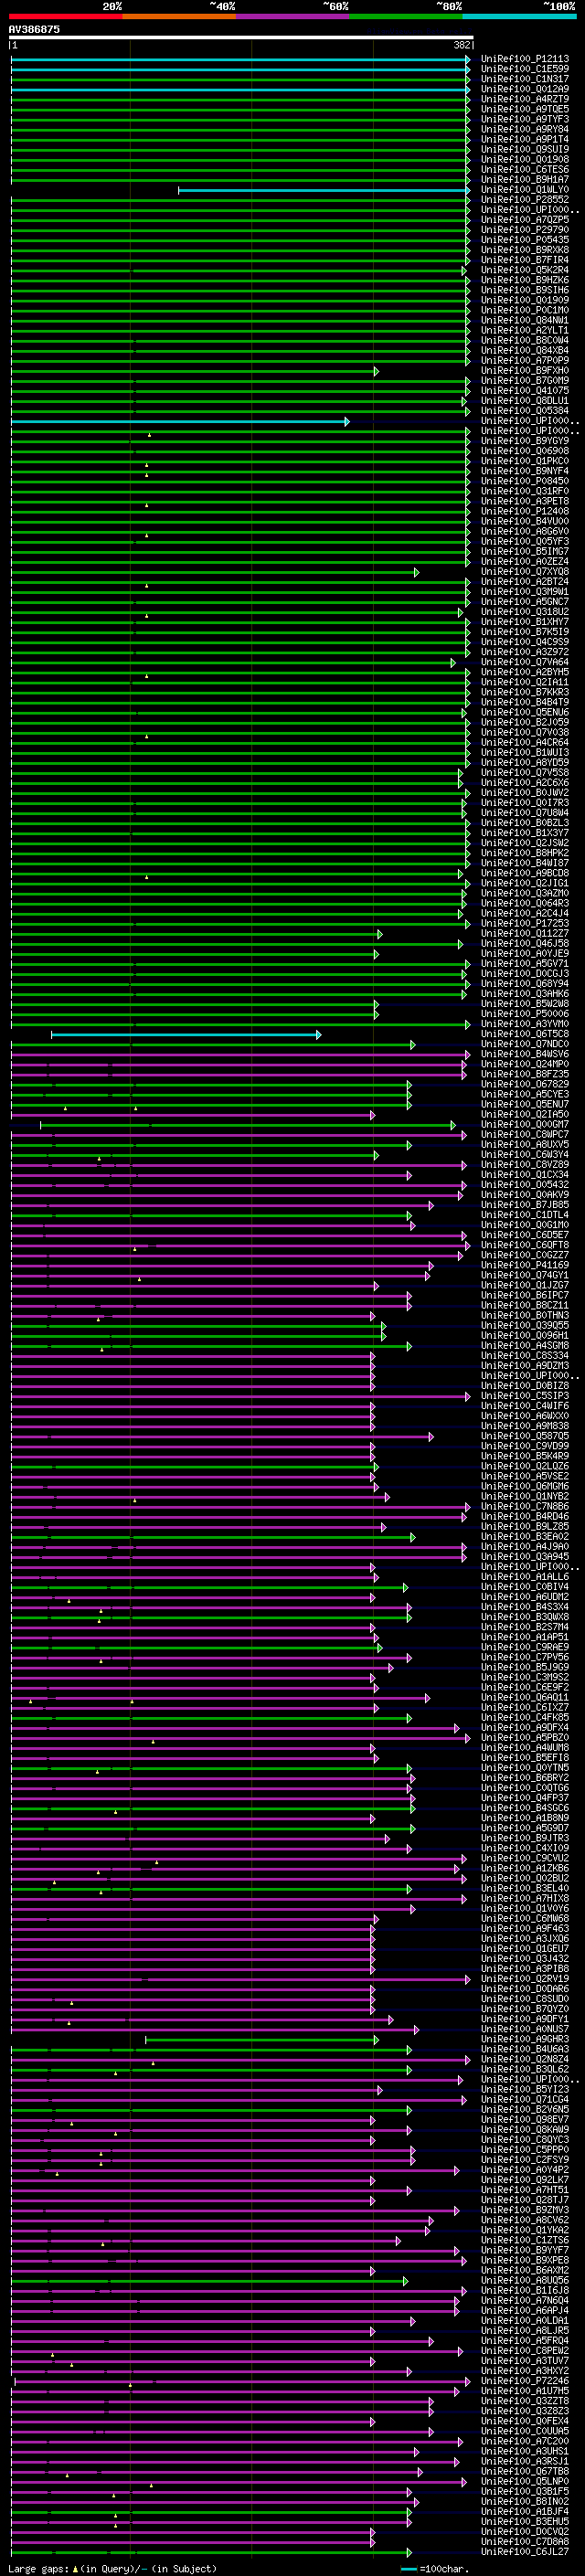Select hit label UniRef100_Q06908
This screenshot has width=585, height=2576.
(525, 451)
